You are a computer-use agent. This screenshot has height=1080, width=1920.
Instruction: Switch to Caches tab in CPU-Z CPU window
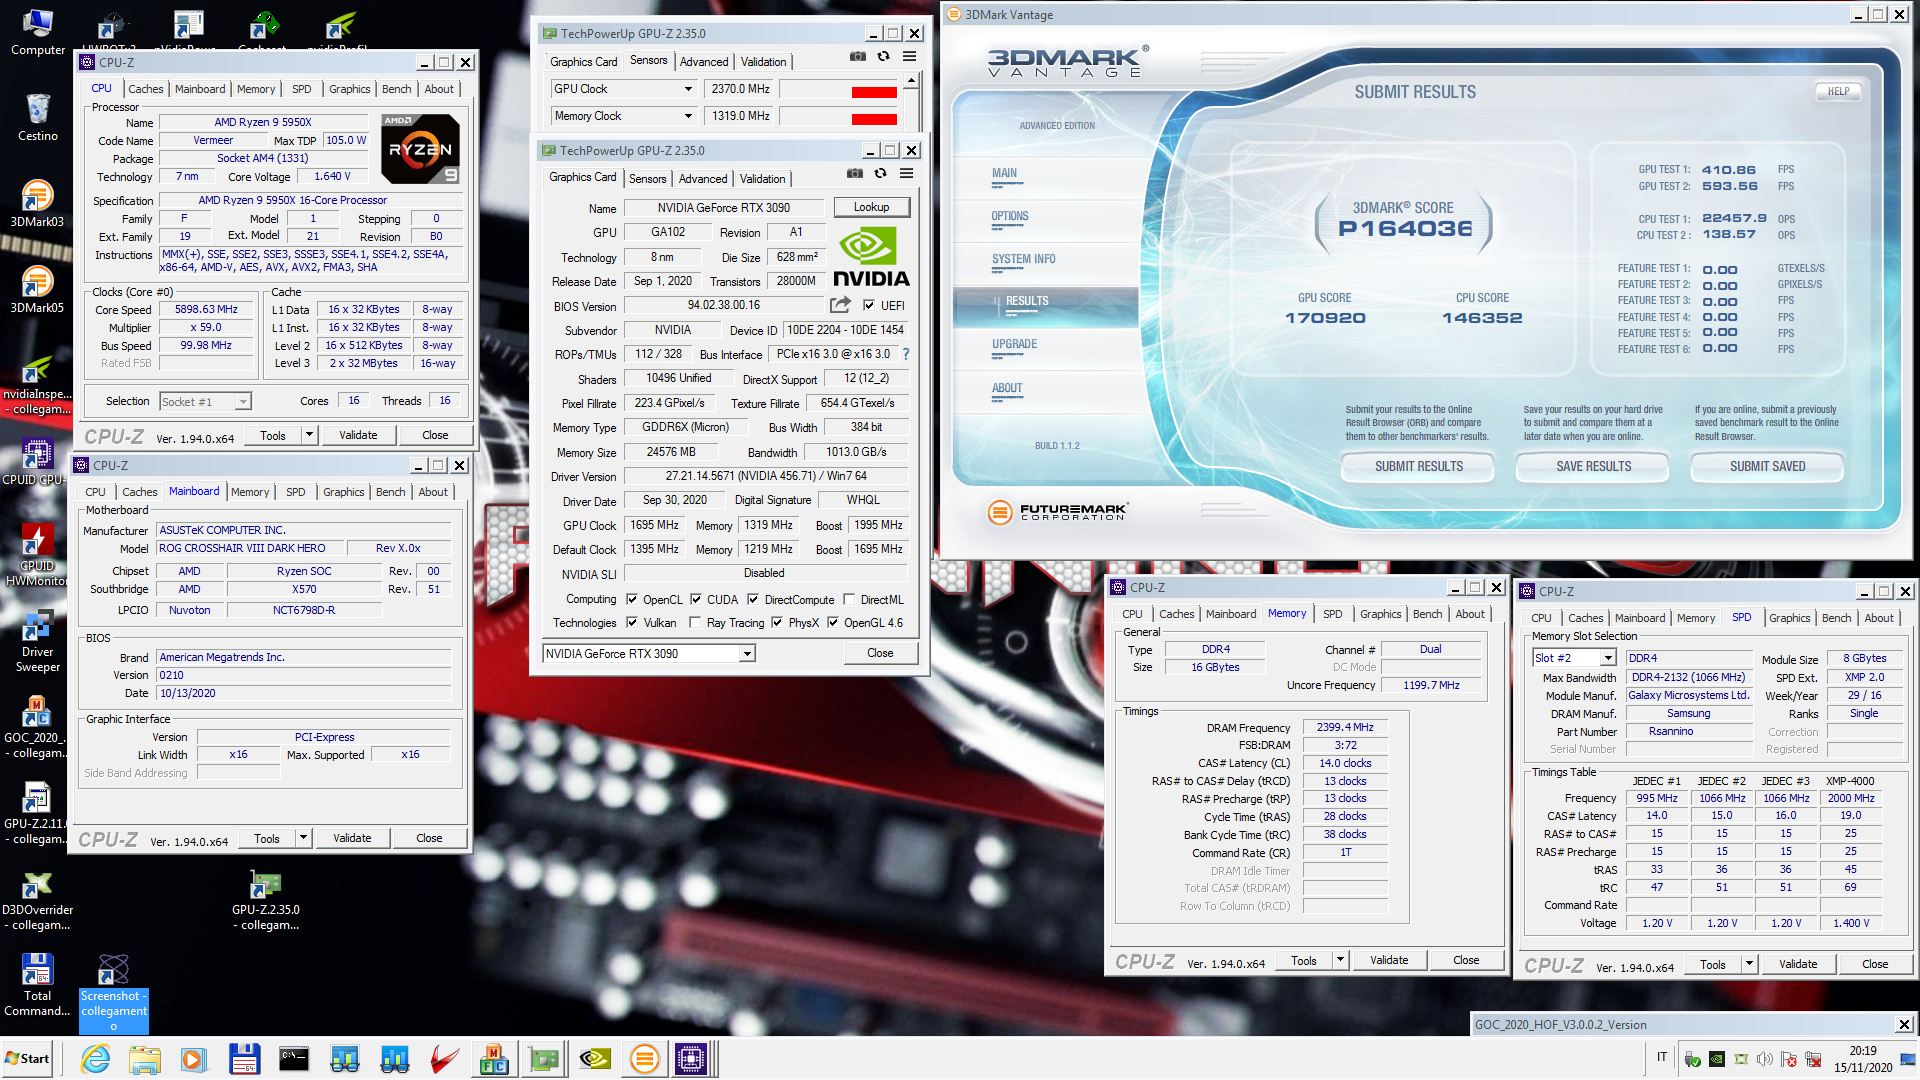point(146,89)
